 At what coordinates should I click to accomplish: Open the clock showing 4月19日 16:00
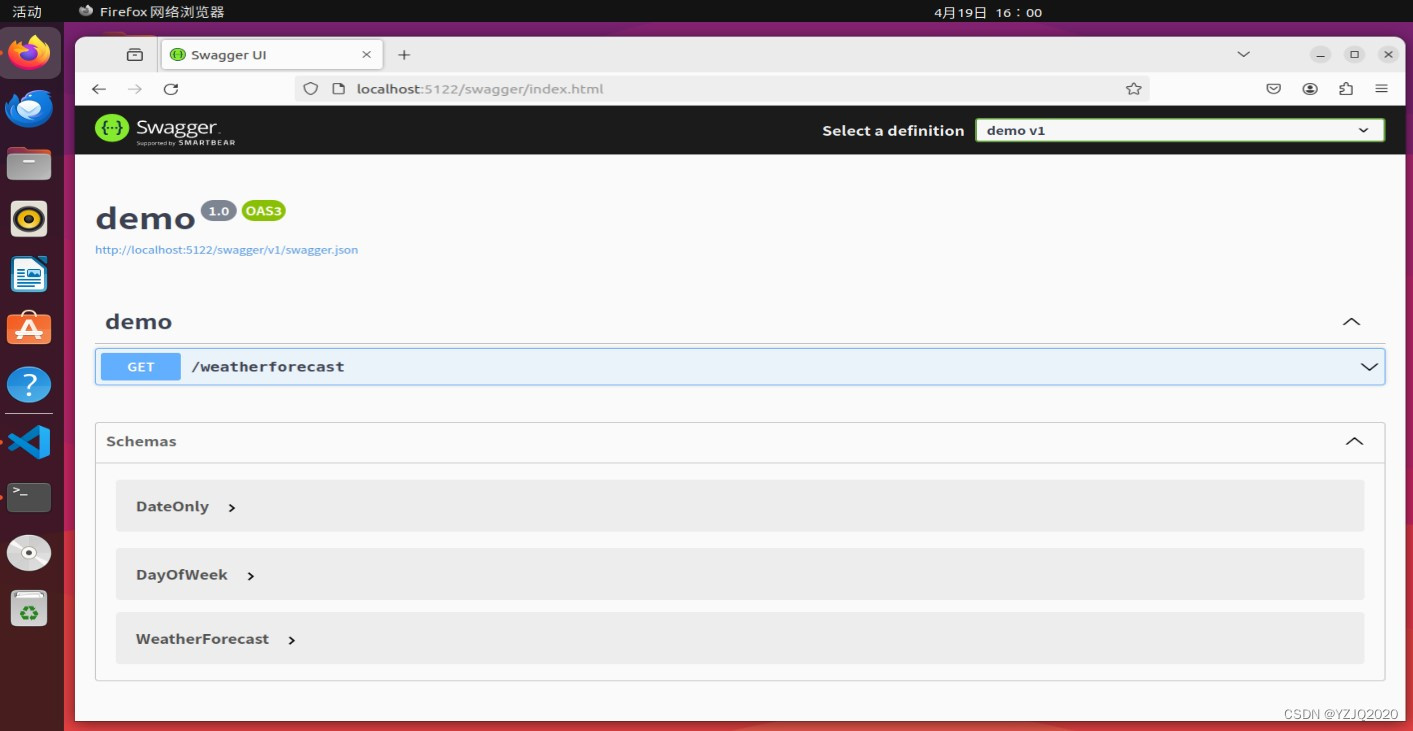988,12
